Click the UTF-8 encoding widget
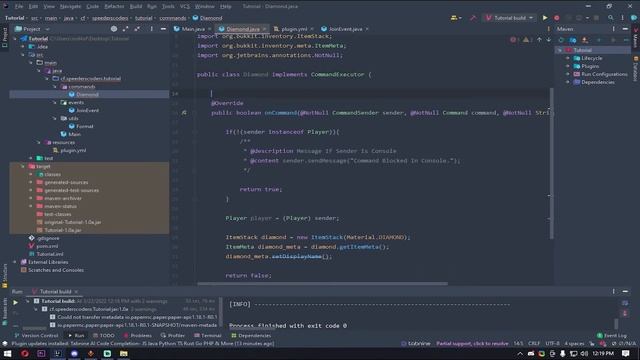This screenshot has height=360, width=640. [552, 344]
